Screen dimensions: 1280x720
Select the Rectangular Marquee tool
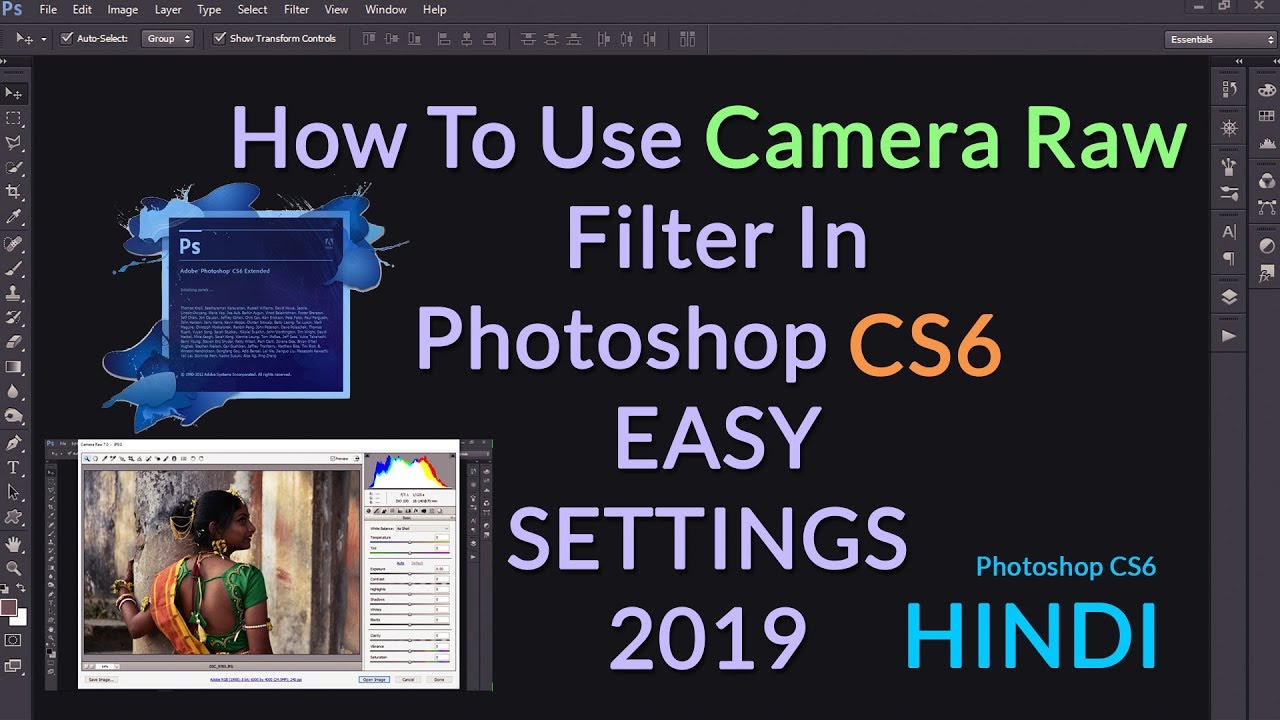click(x=14, y=118)
